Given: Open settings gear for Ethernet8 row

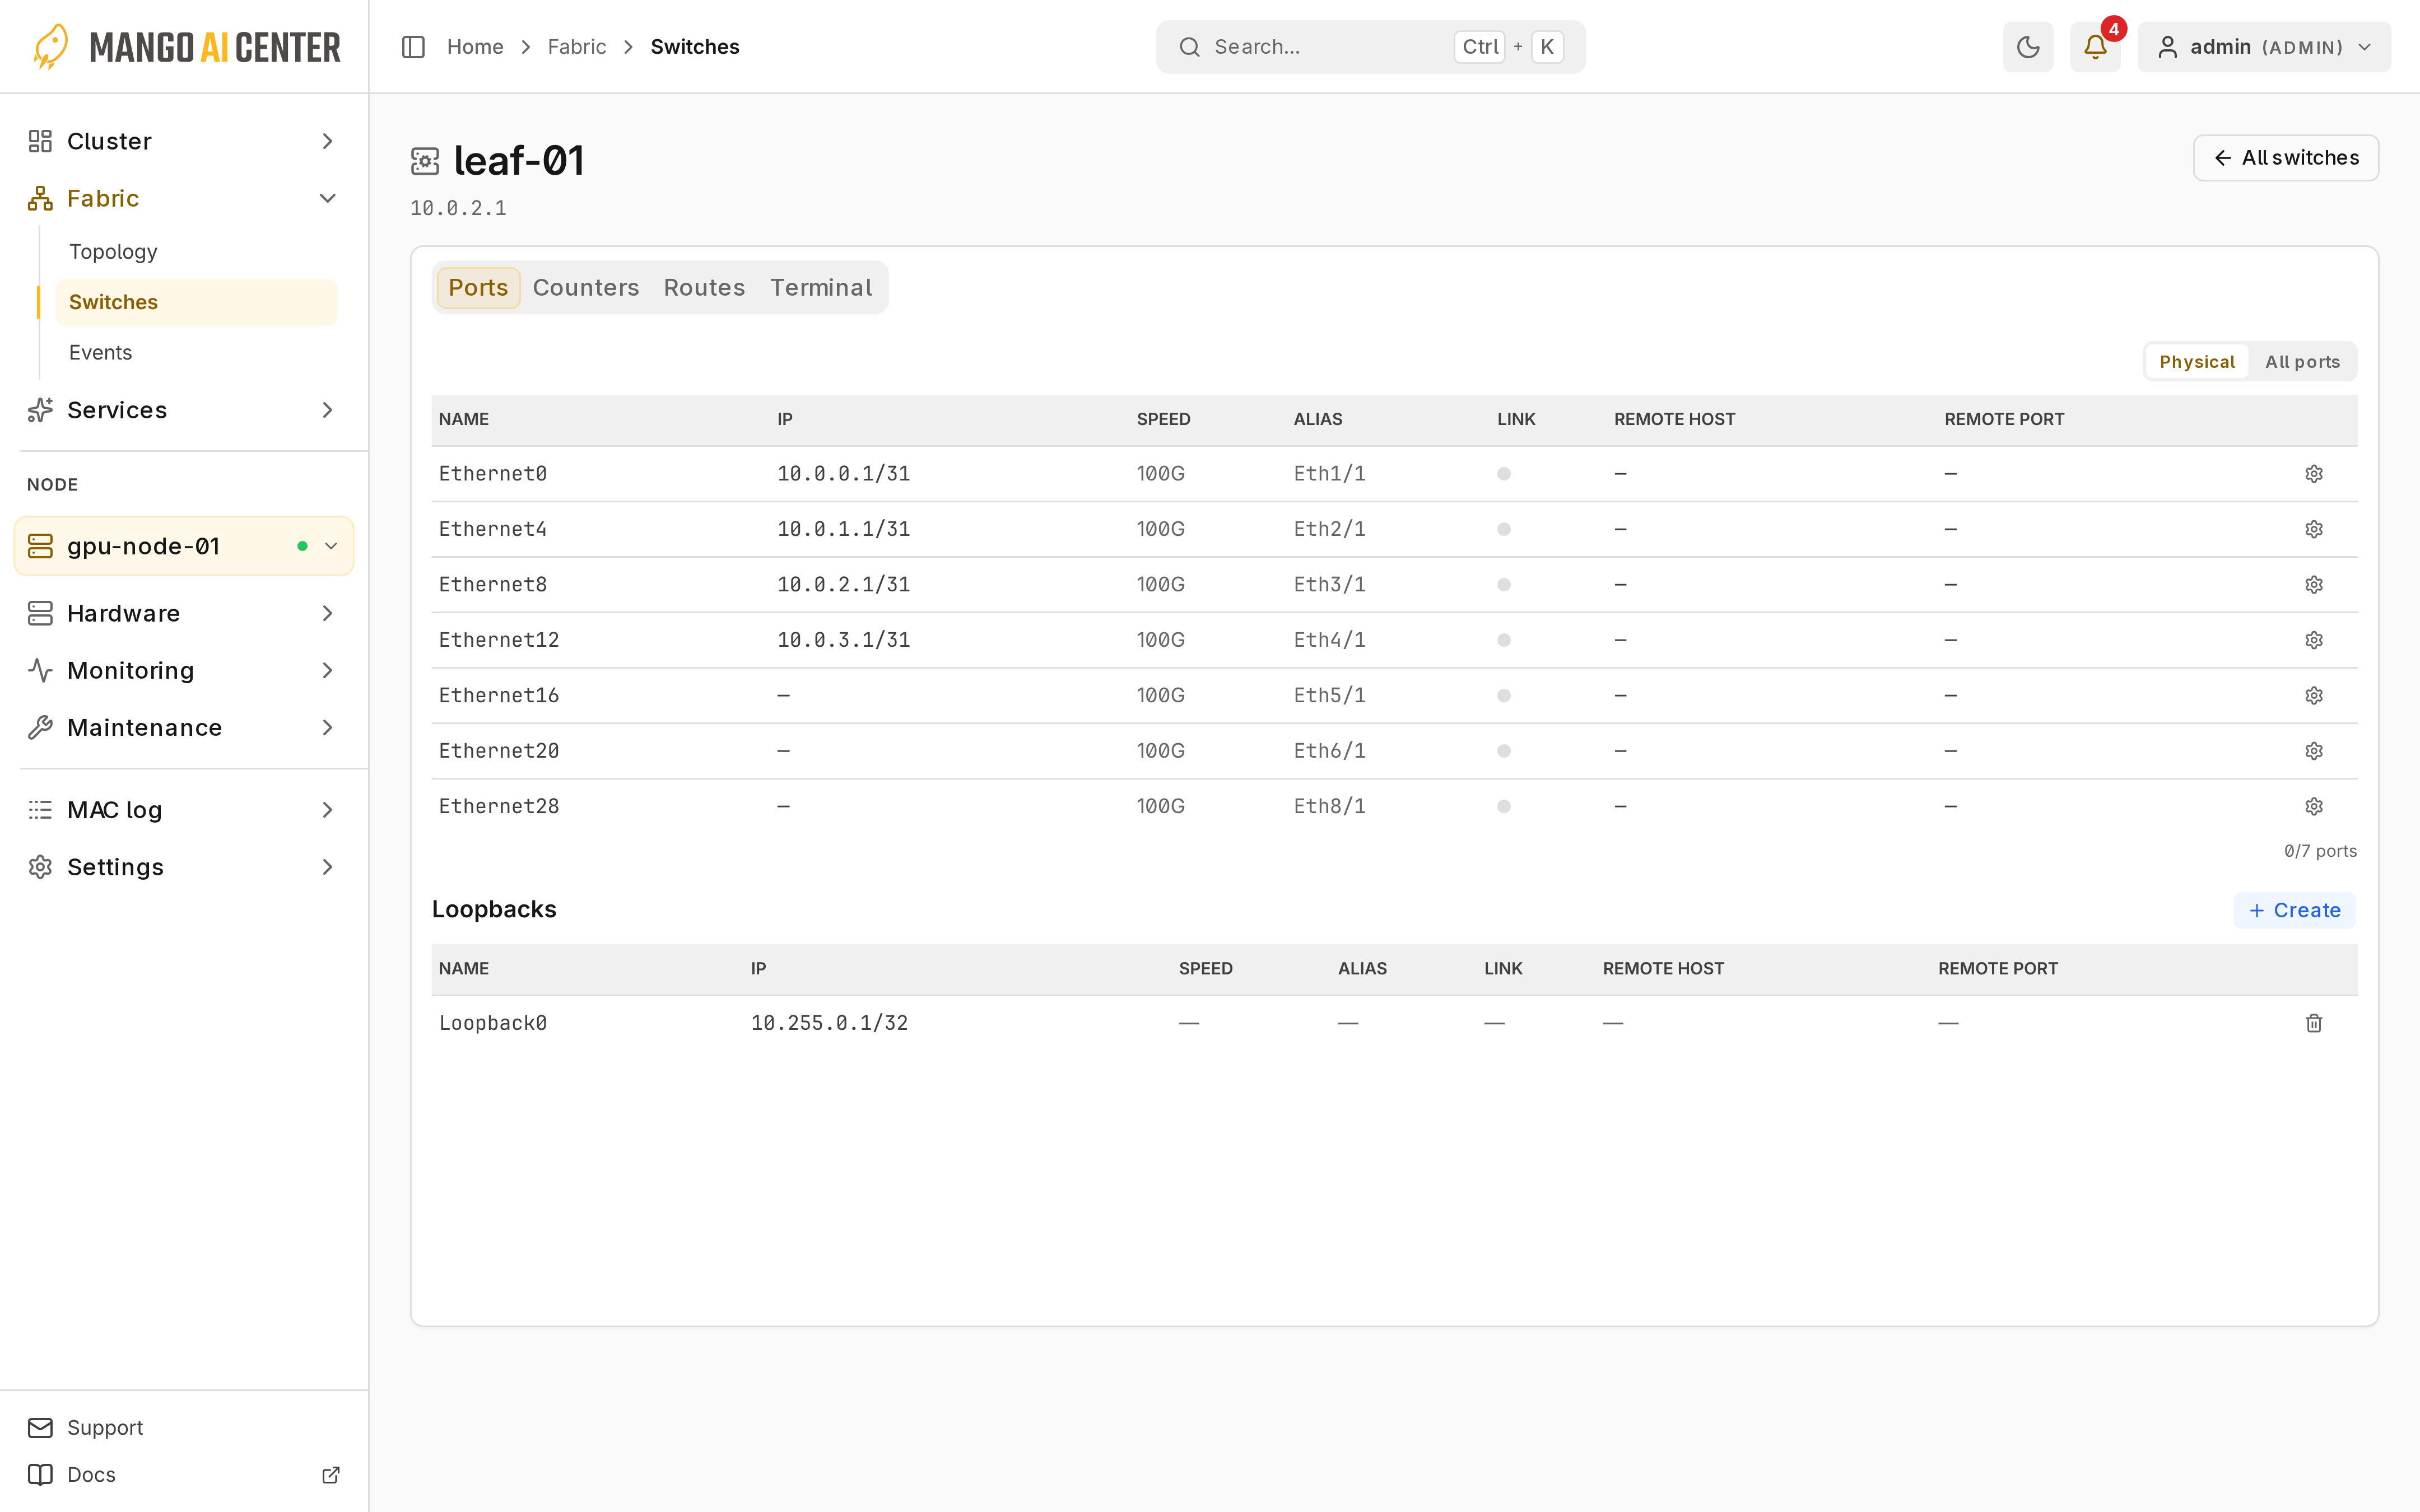Looking at the screenshot, I should point(2314,585).
